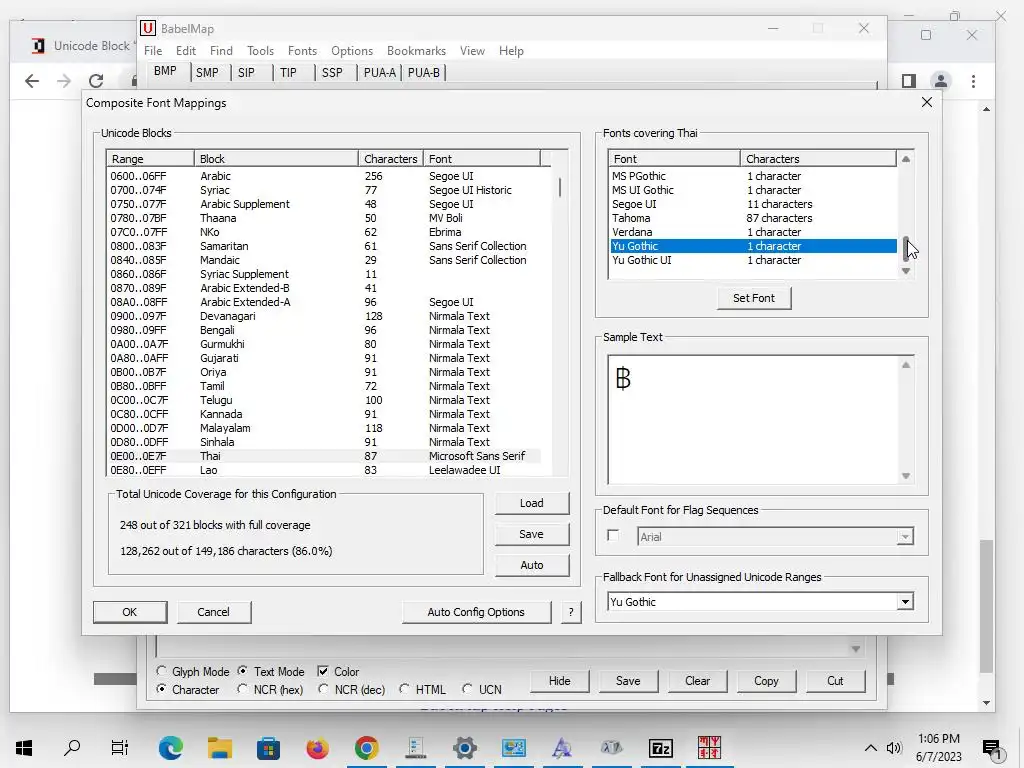Screen dimensions: 1024x768
Task: Open Fallback Font dropdown showing Yu Gothic
Action: (x=905, y=602)
